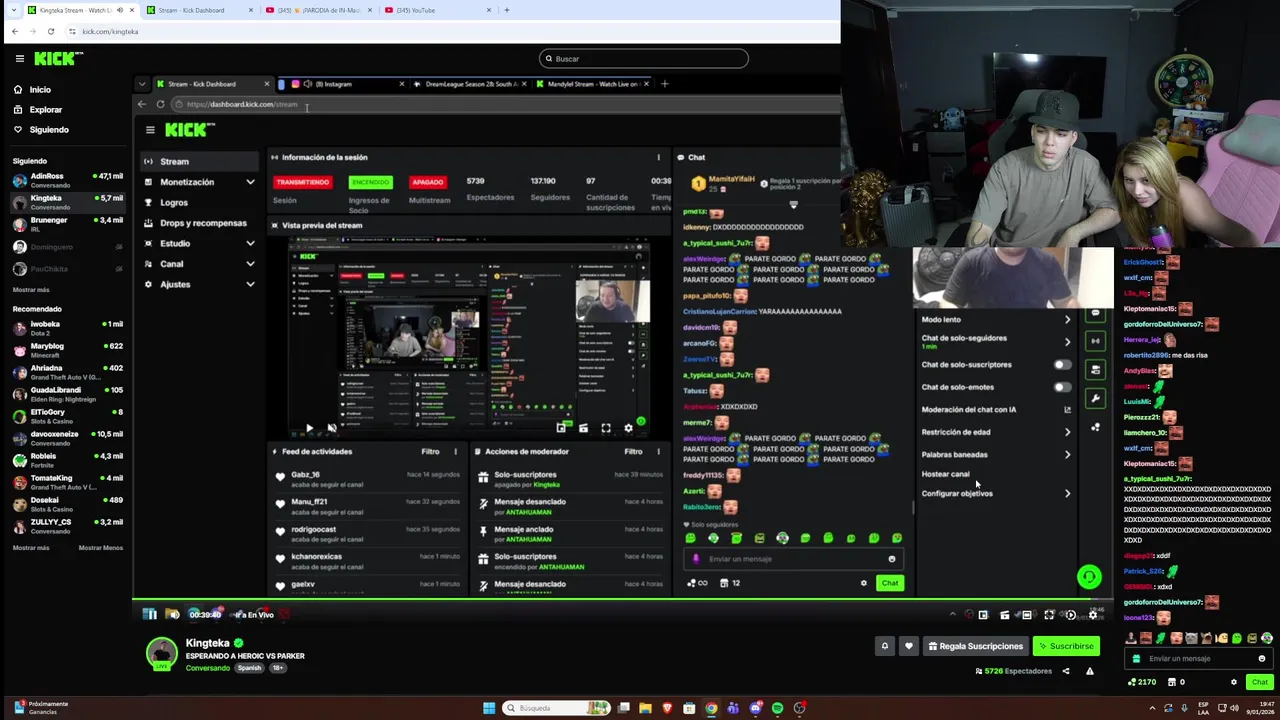Select AdinRoss channel in Siguiendo list
The height and width of the screenshot is (720, 1280).
coord(67,180)
